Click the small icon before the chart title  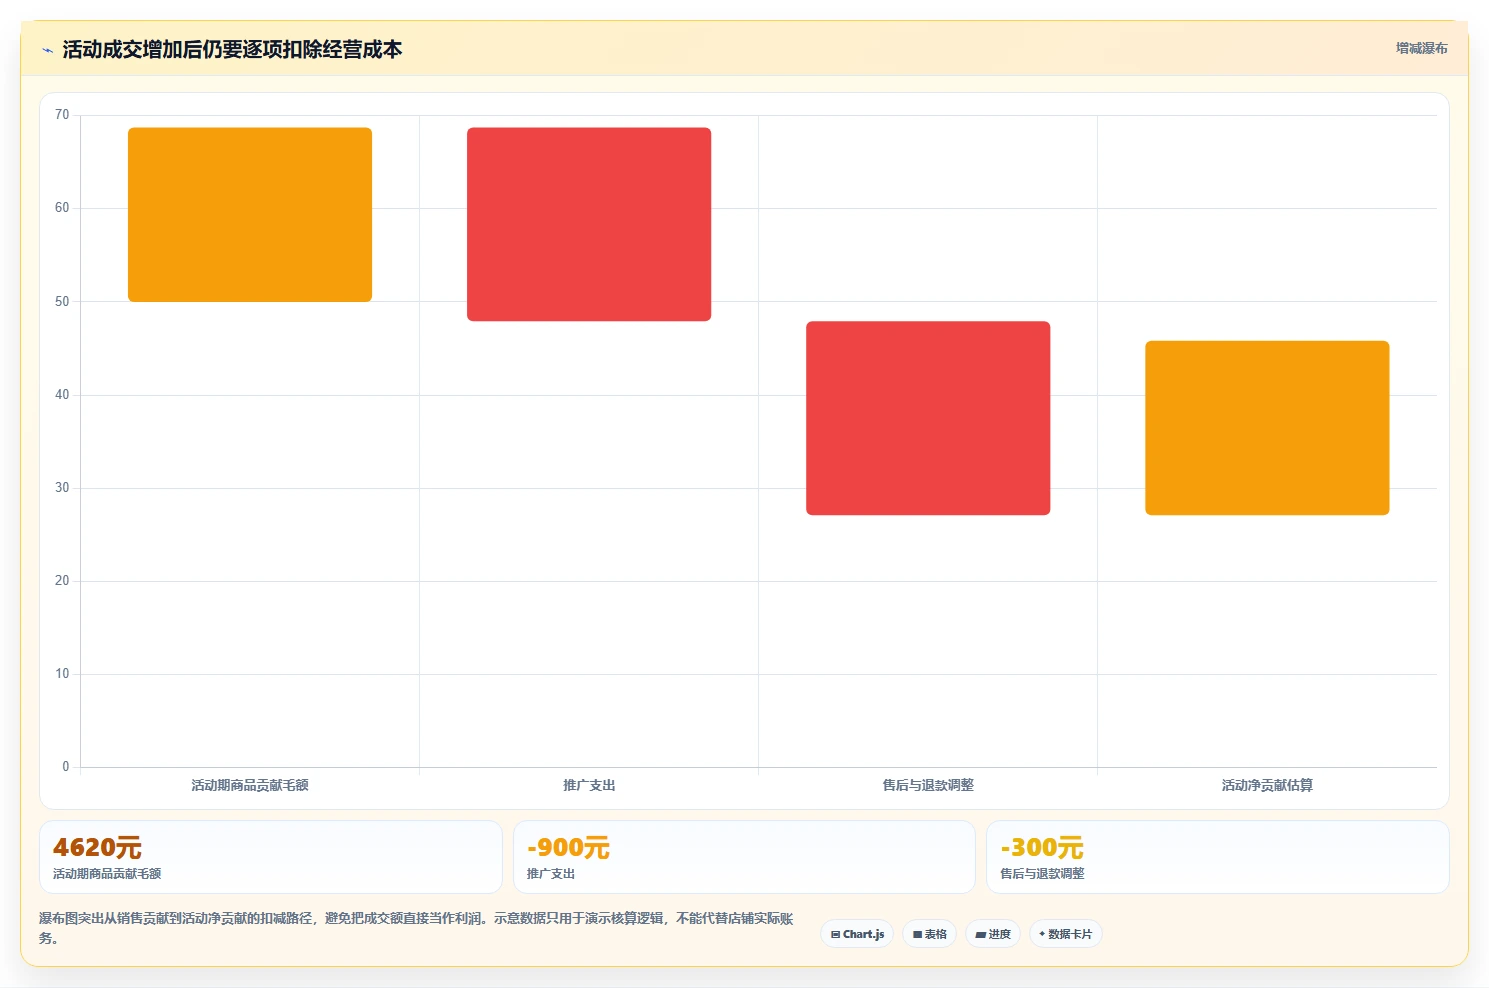[x=47, y=50]
